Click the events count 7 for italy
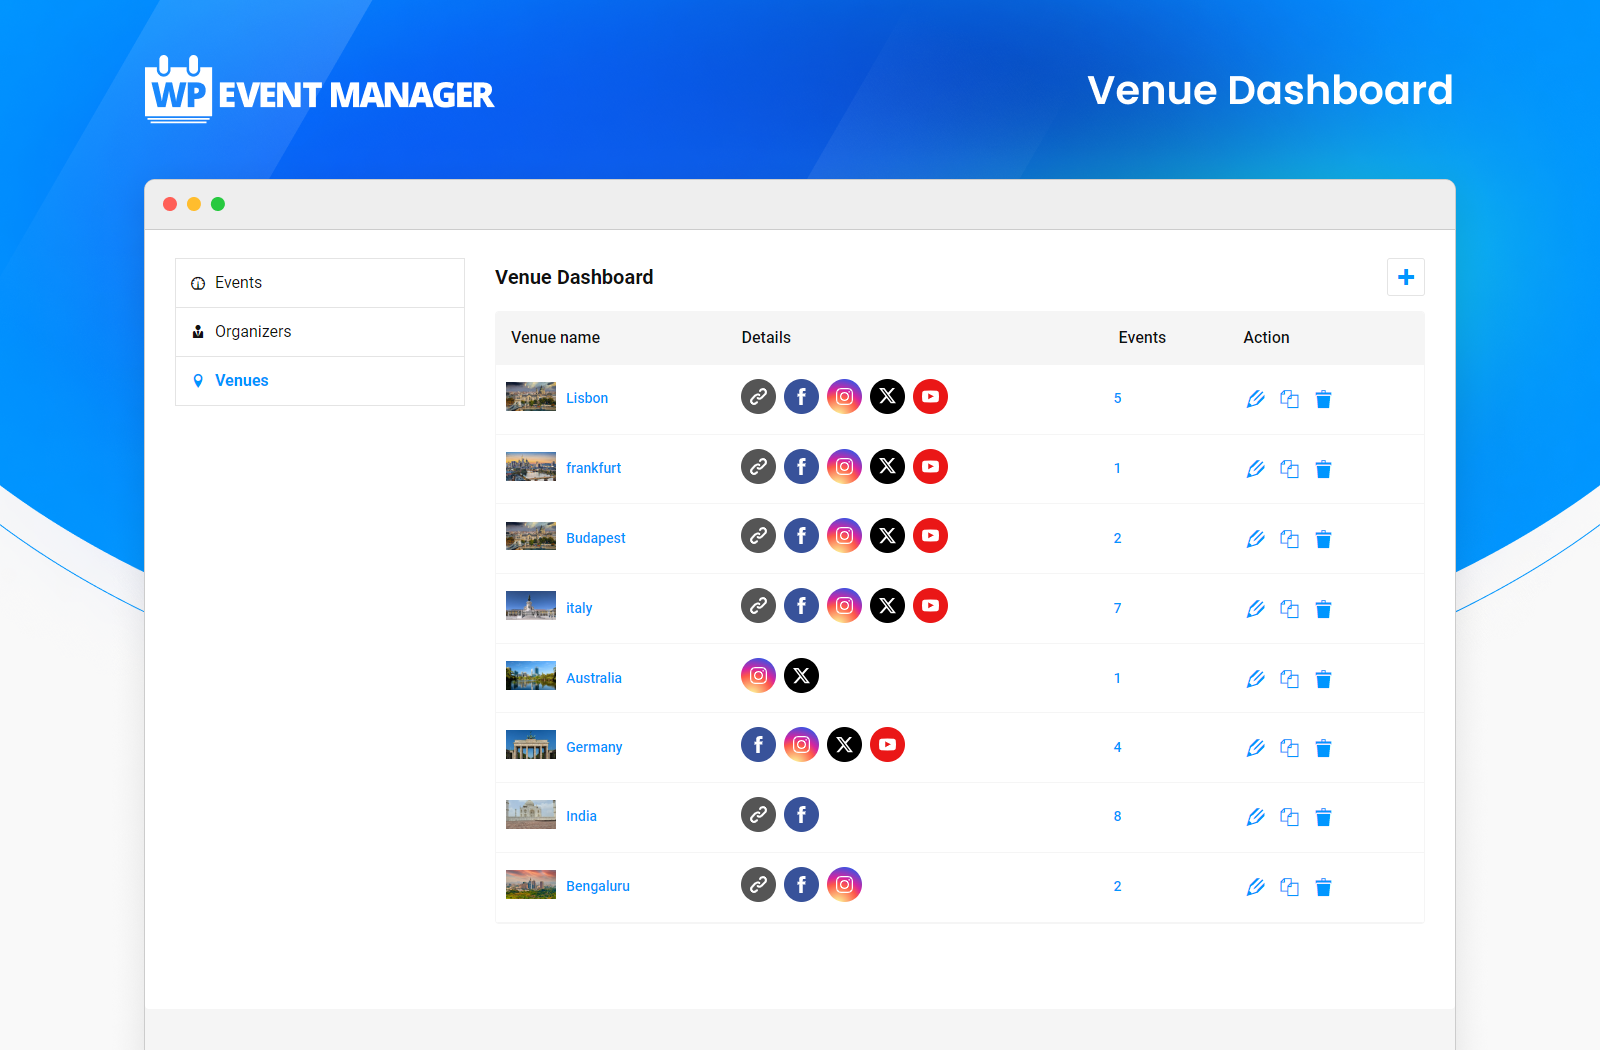The image size is (1600, 1050). pyautogui.click(x=1118, y=608)
